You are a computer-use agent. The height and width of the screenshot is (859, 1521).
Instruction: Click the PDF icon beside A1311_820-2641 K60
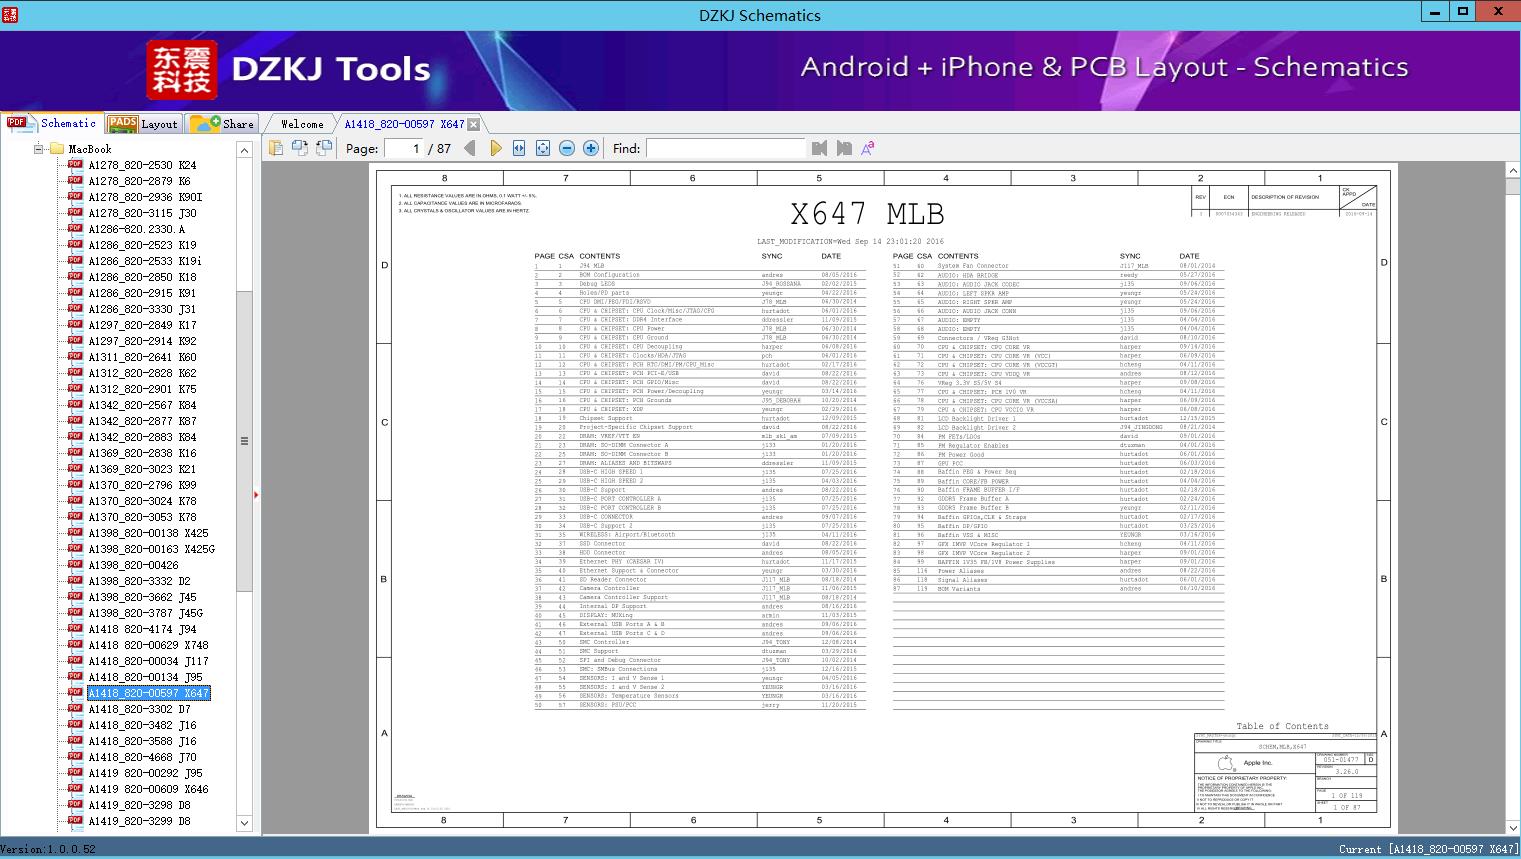point(75,357)
